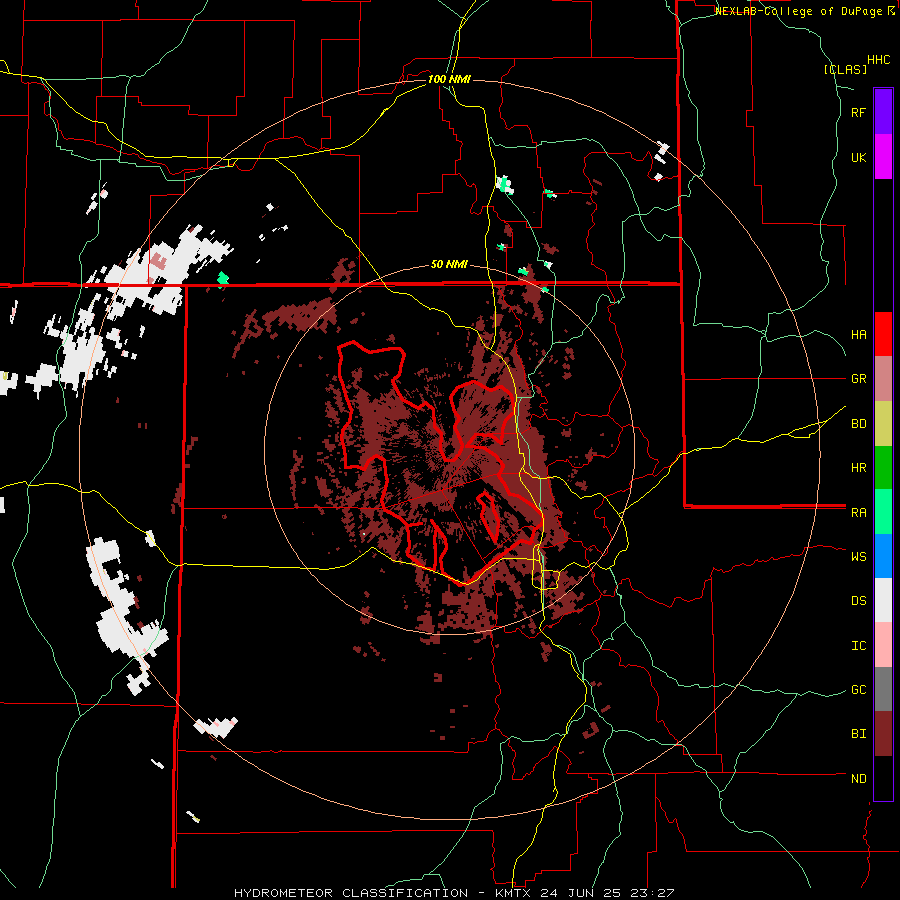Click the 50 NMI range ring label
The width and height of the screenshot is (900, 900).
pos(449,264)
